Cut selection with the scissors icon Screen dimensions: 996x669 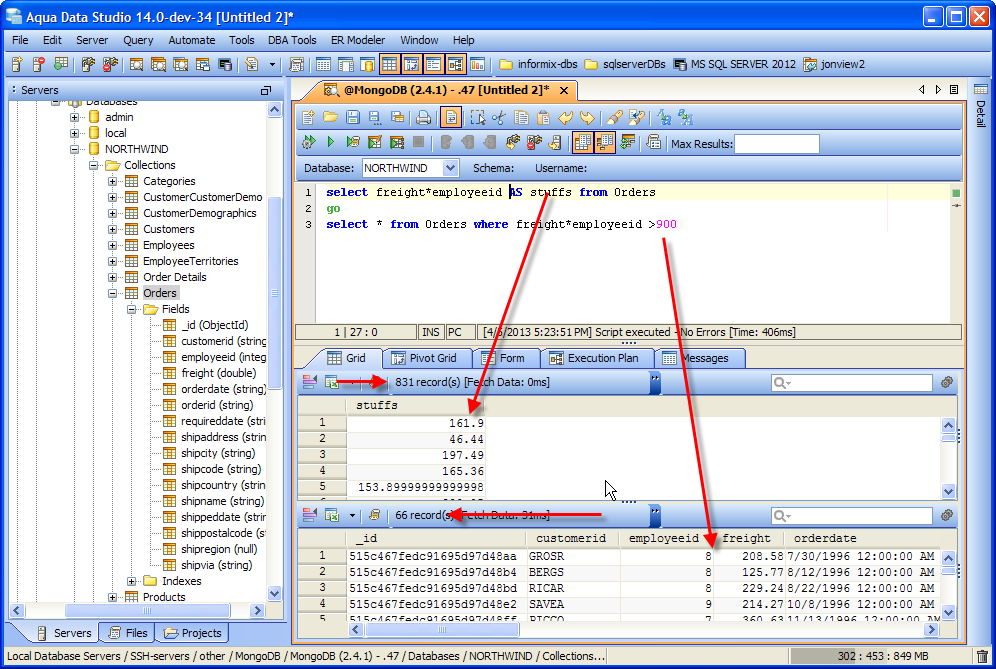pos(499,118)
